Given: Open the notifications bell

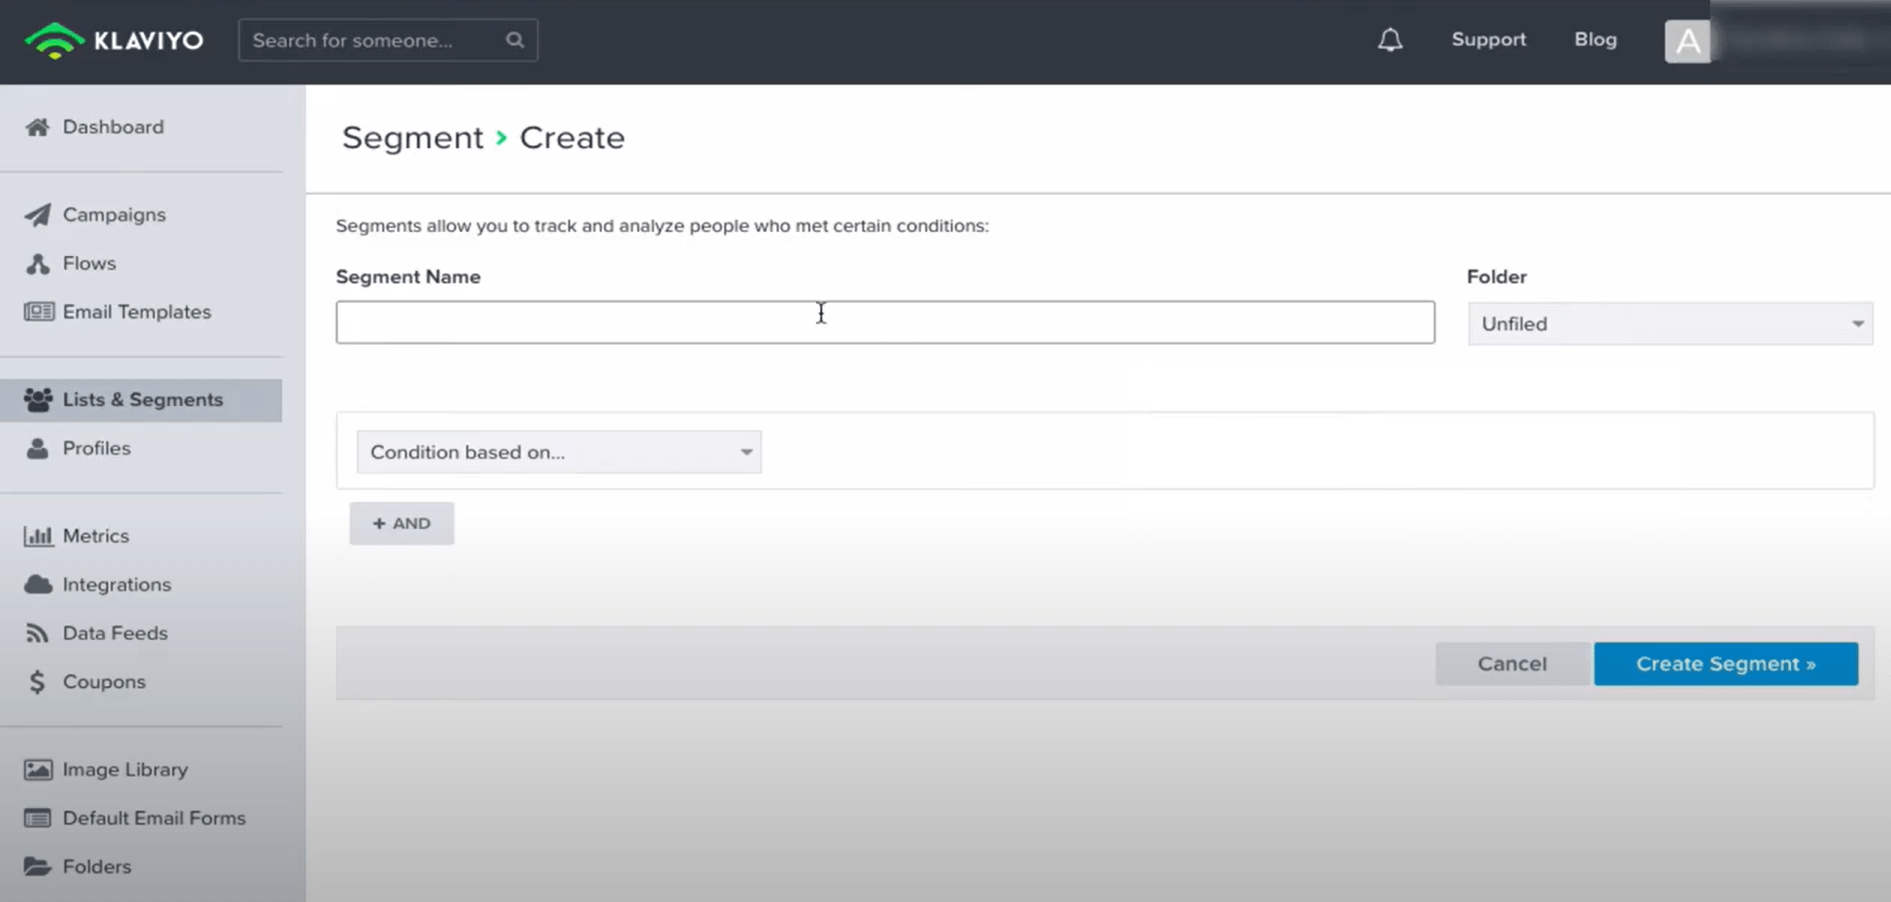Looking at the screenshot, I should point(1390,40).
